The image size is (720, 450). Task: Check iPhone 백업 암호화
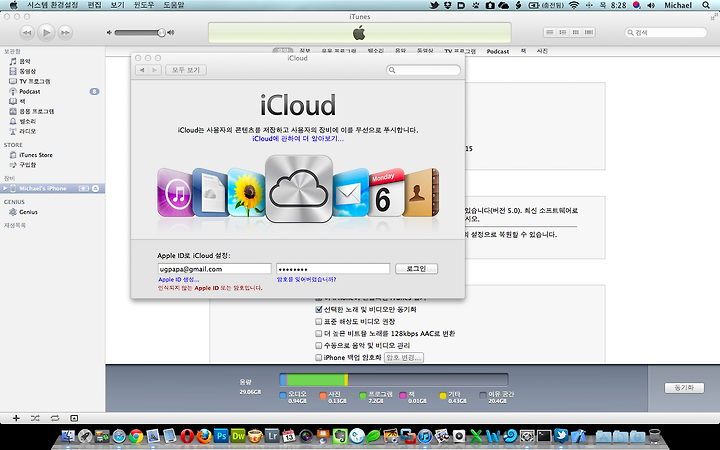pyautogui.click(x=319, y=357)
